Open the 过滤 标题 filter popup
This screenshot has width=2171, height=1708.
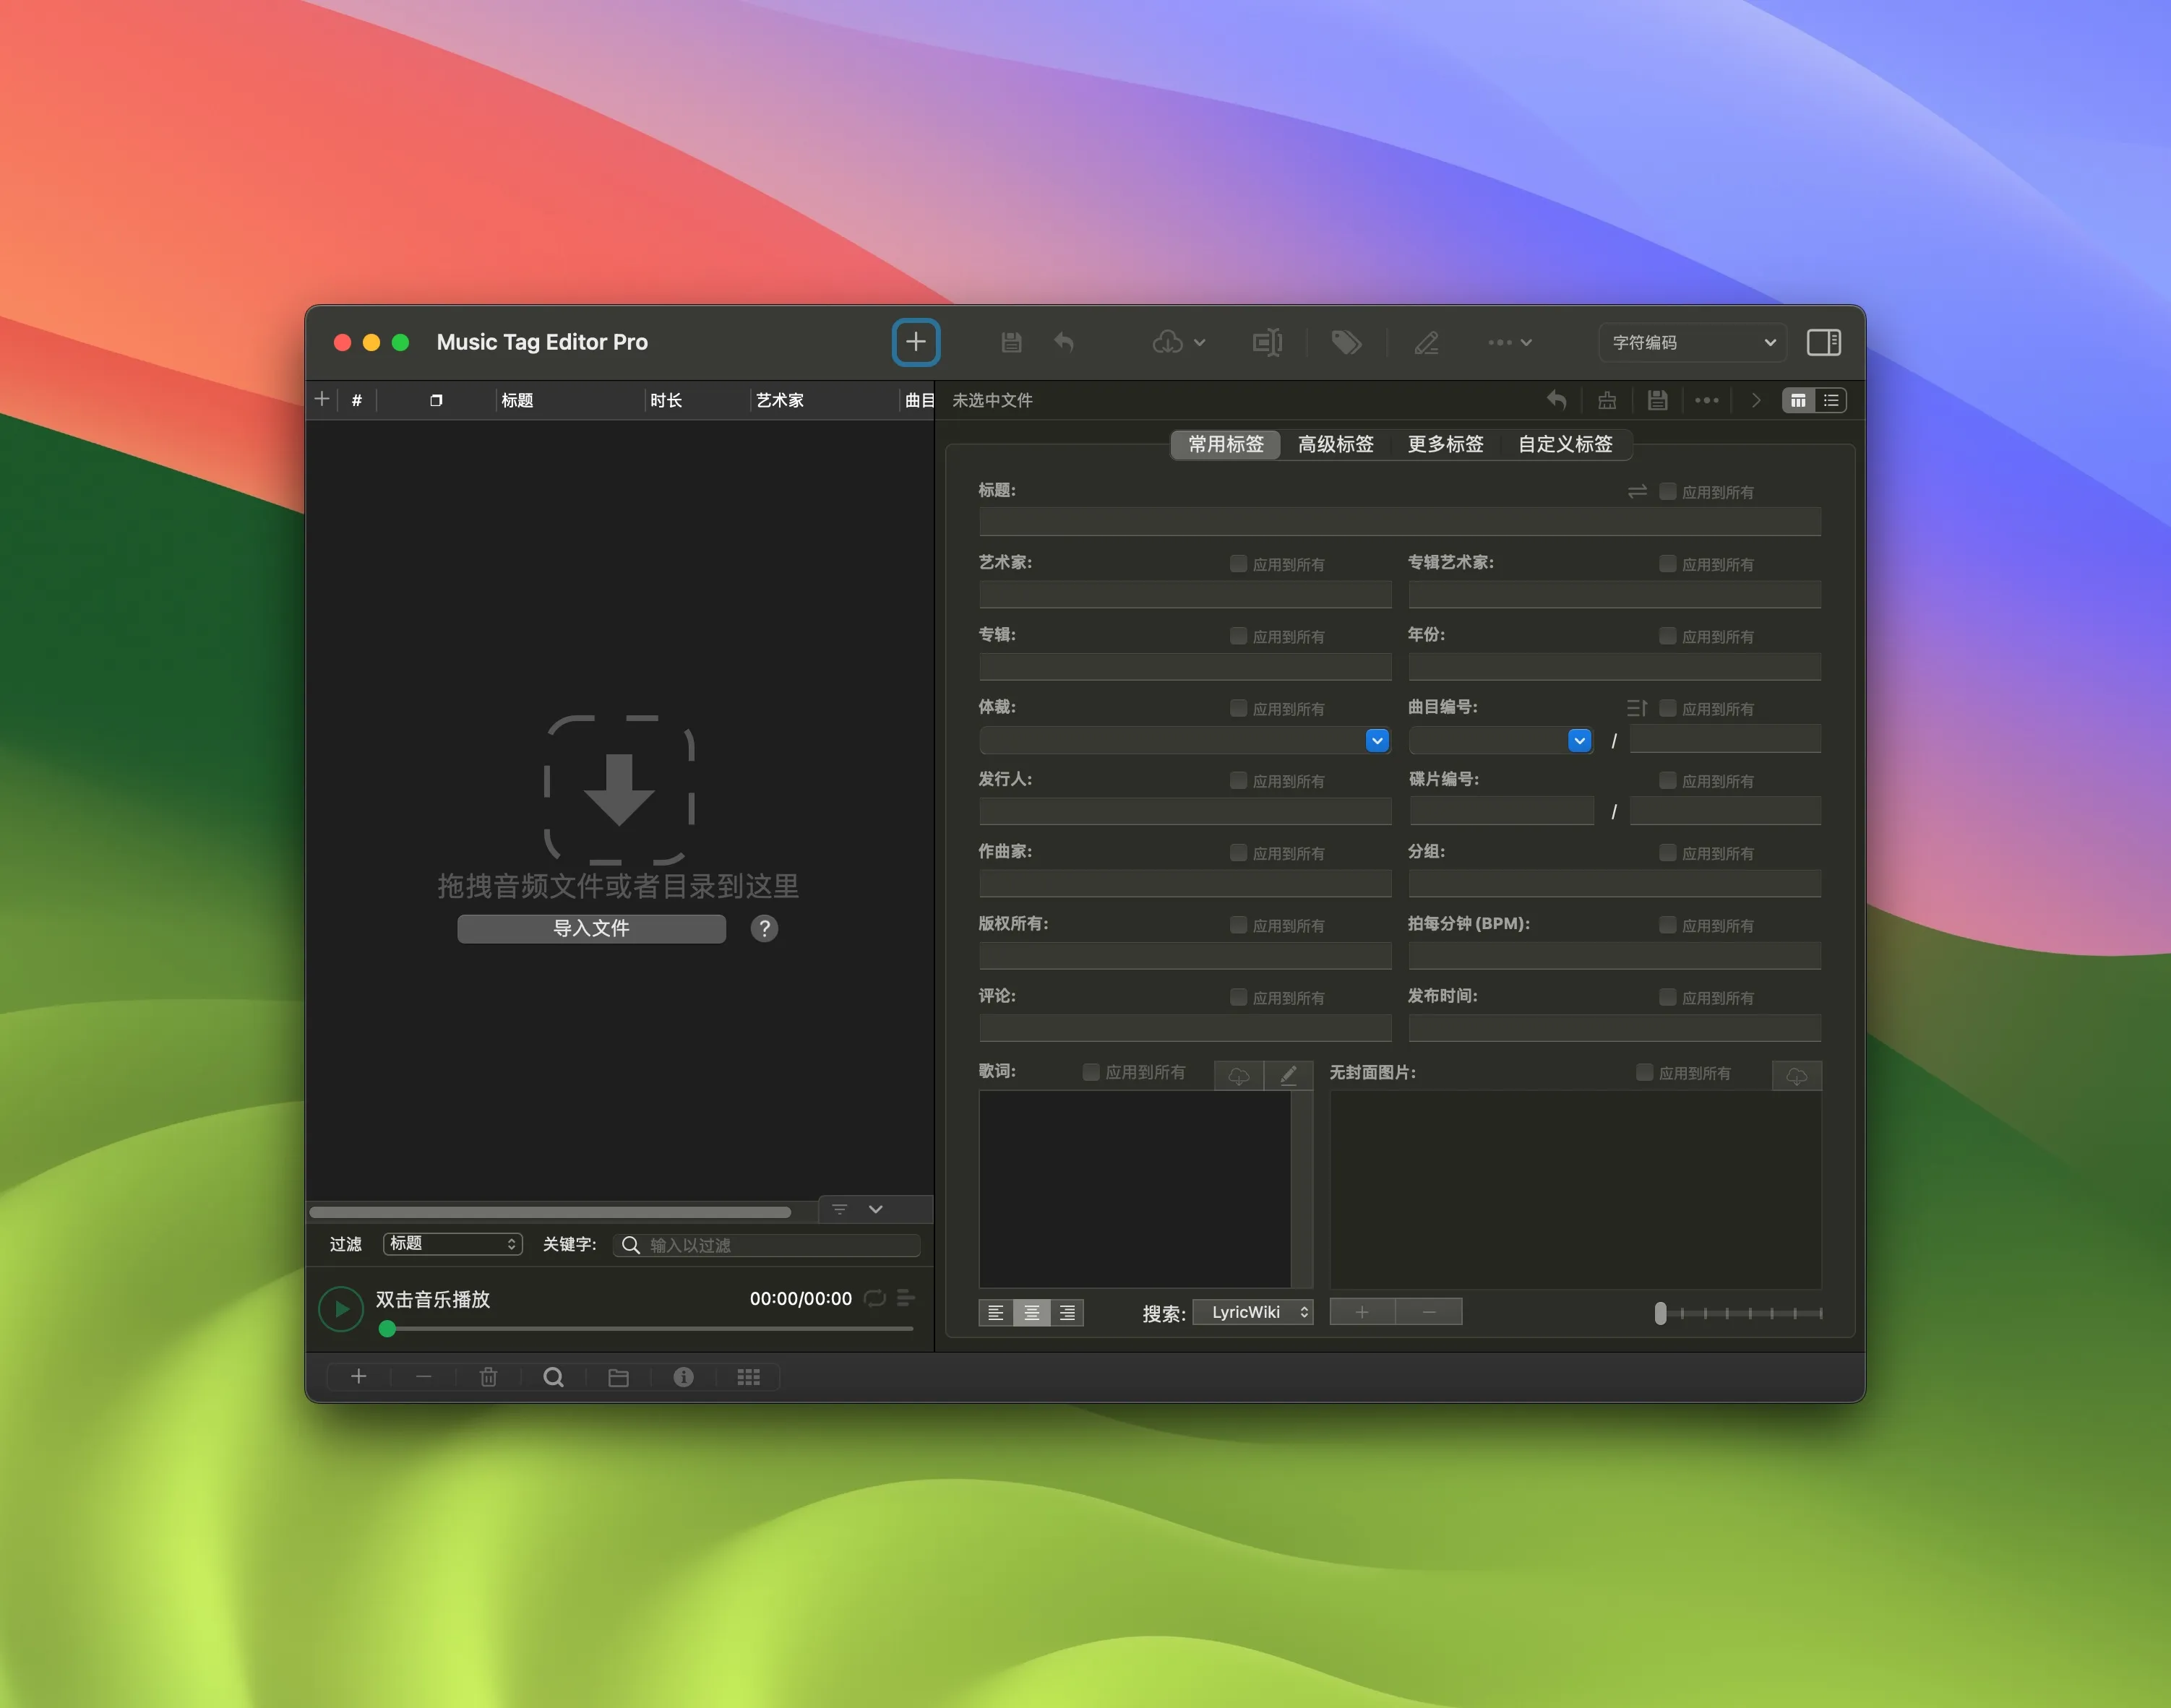452,1243
